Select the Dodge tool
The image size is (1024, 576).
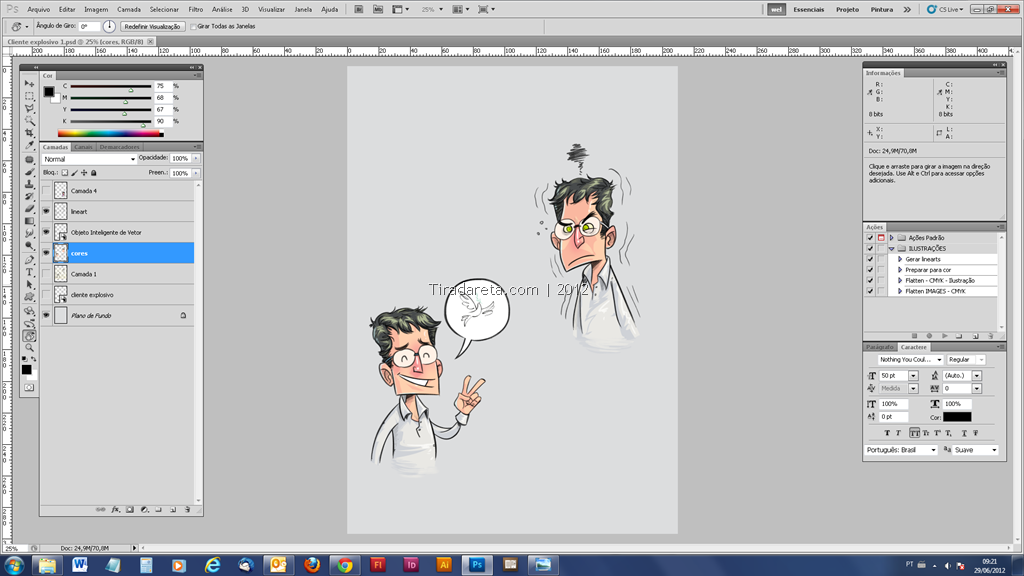(x=29, y=246)
